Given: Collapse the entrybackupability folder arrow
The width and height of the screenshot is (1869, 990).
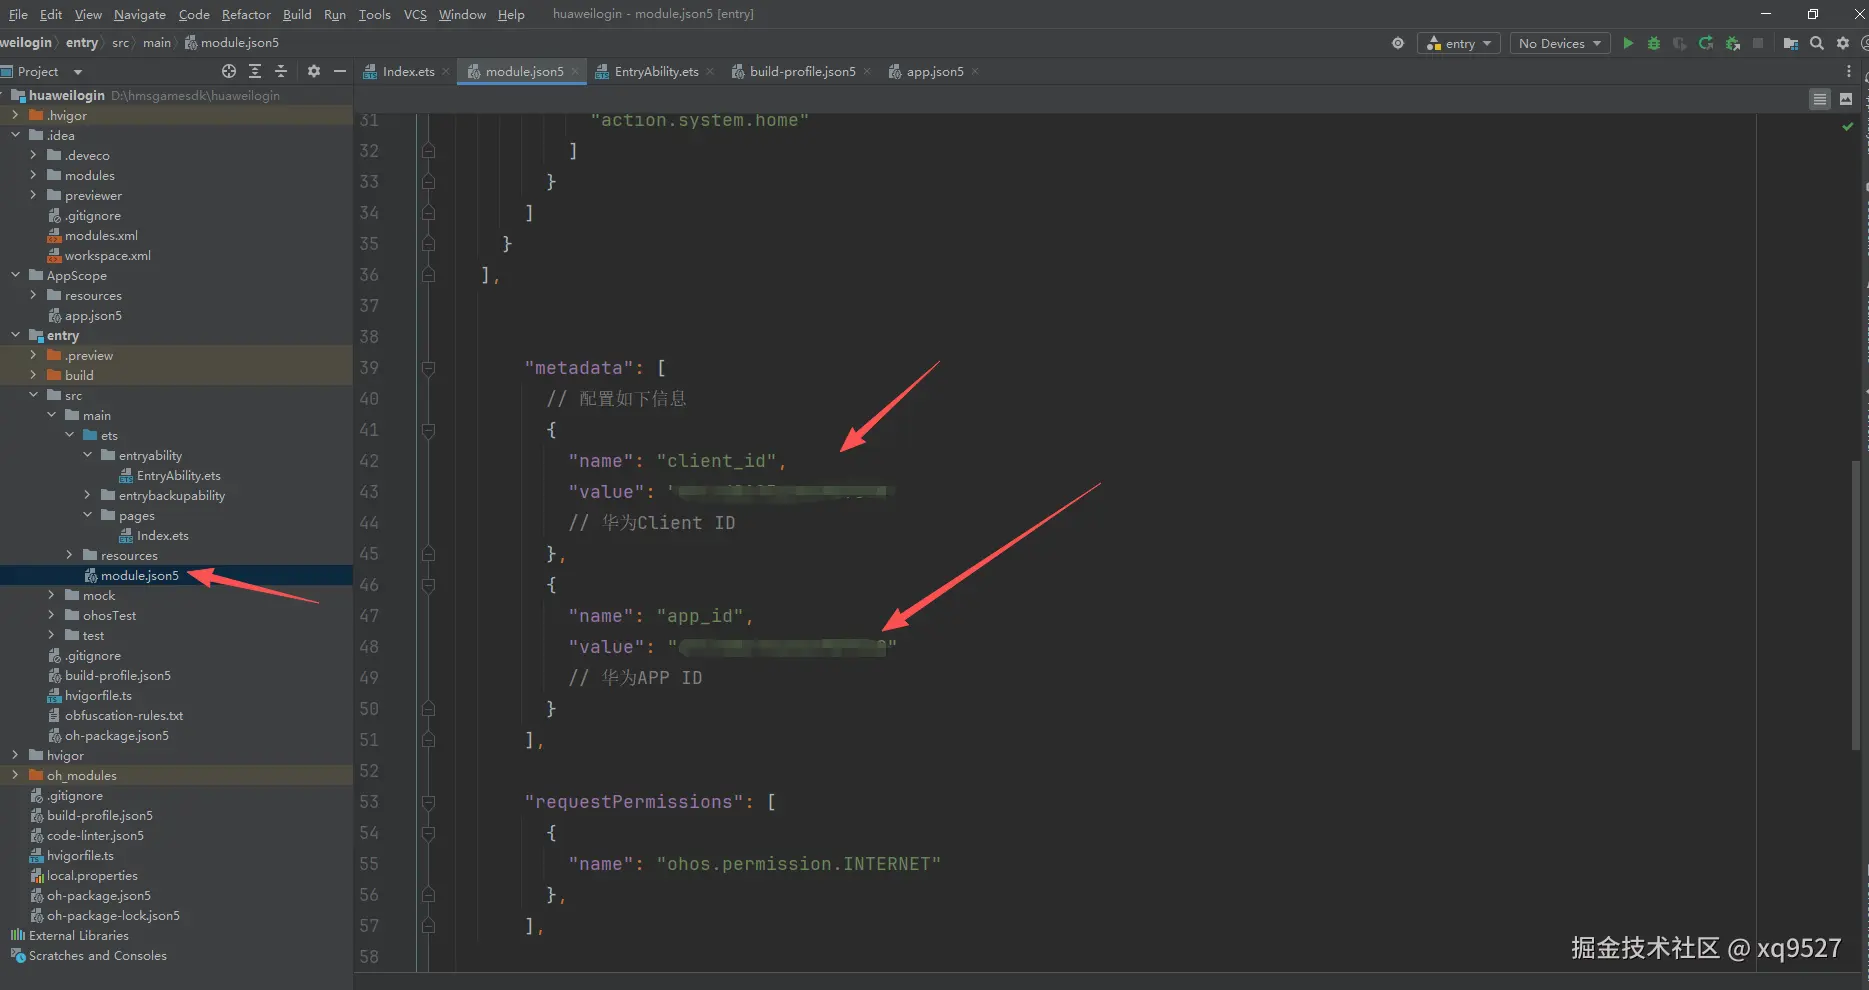Looking at the screenshot, I should [87, 495].
